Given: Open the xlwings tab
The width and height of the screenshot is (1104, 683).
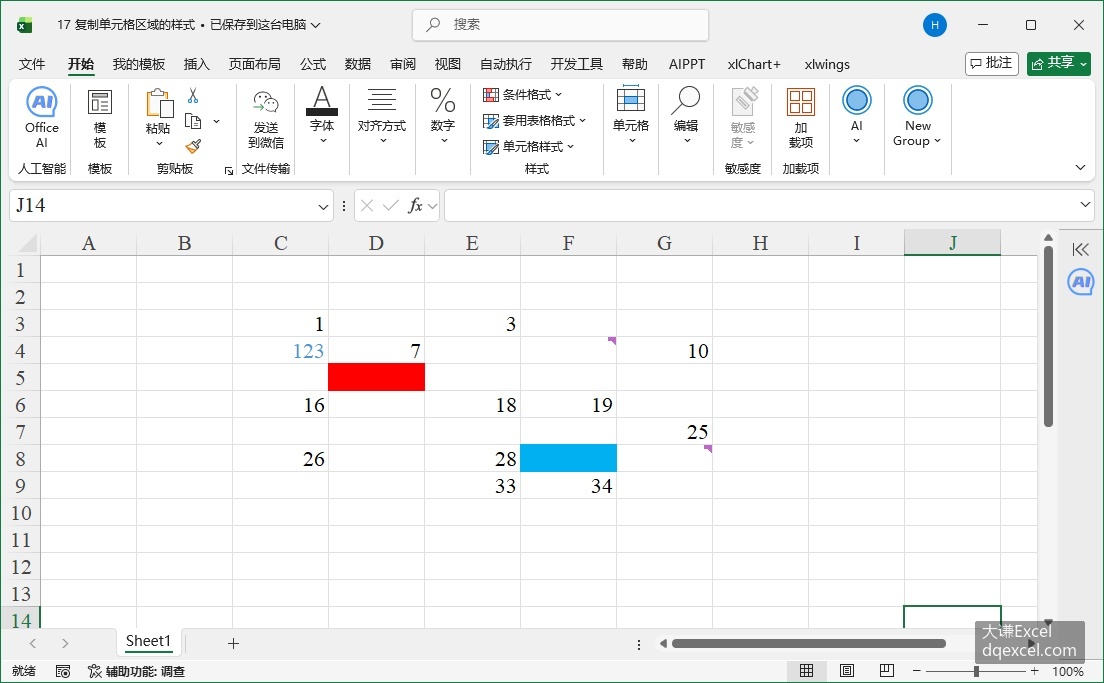Looking at the screenshot, I should click(x=827, y=64).
